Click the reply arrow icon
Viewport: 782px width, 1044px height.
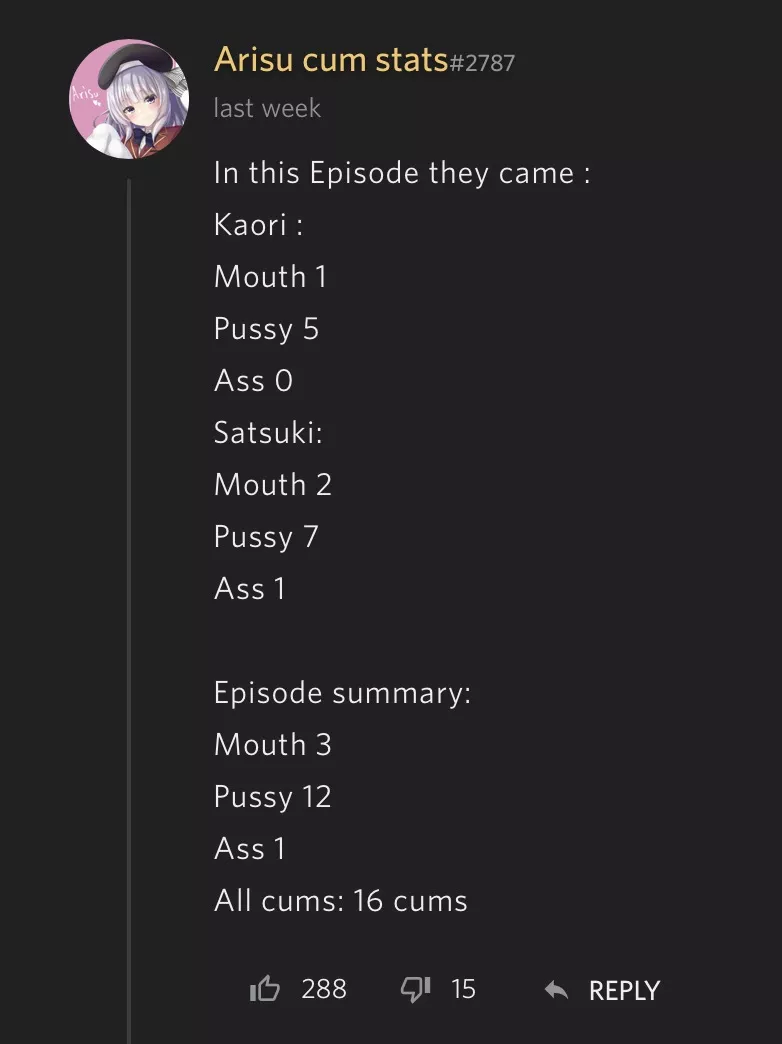(x=556, y=991)
